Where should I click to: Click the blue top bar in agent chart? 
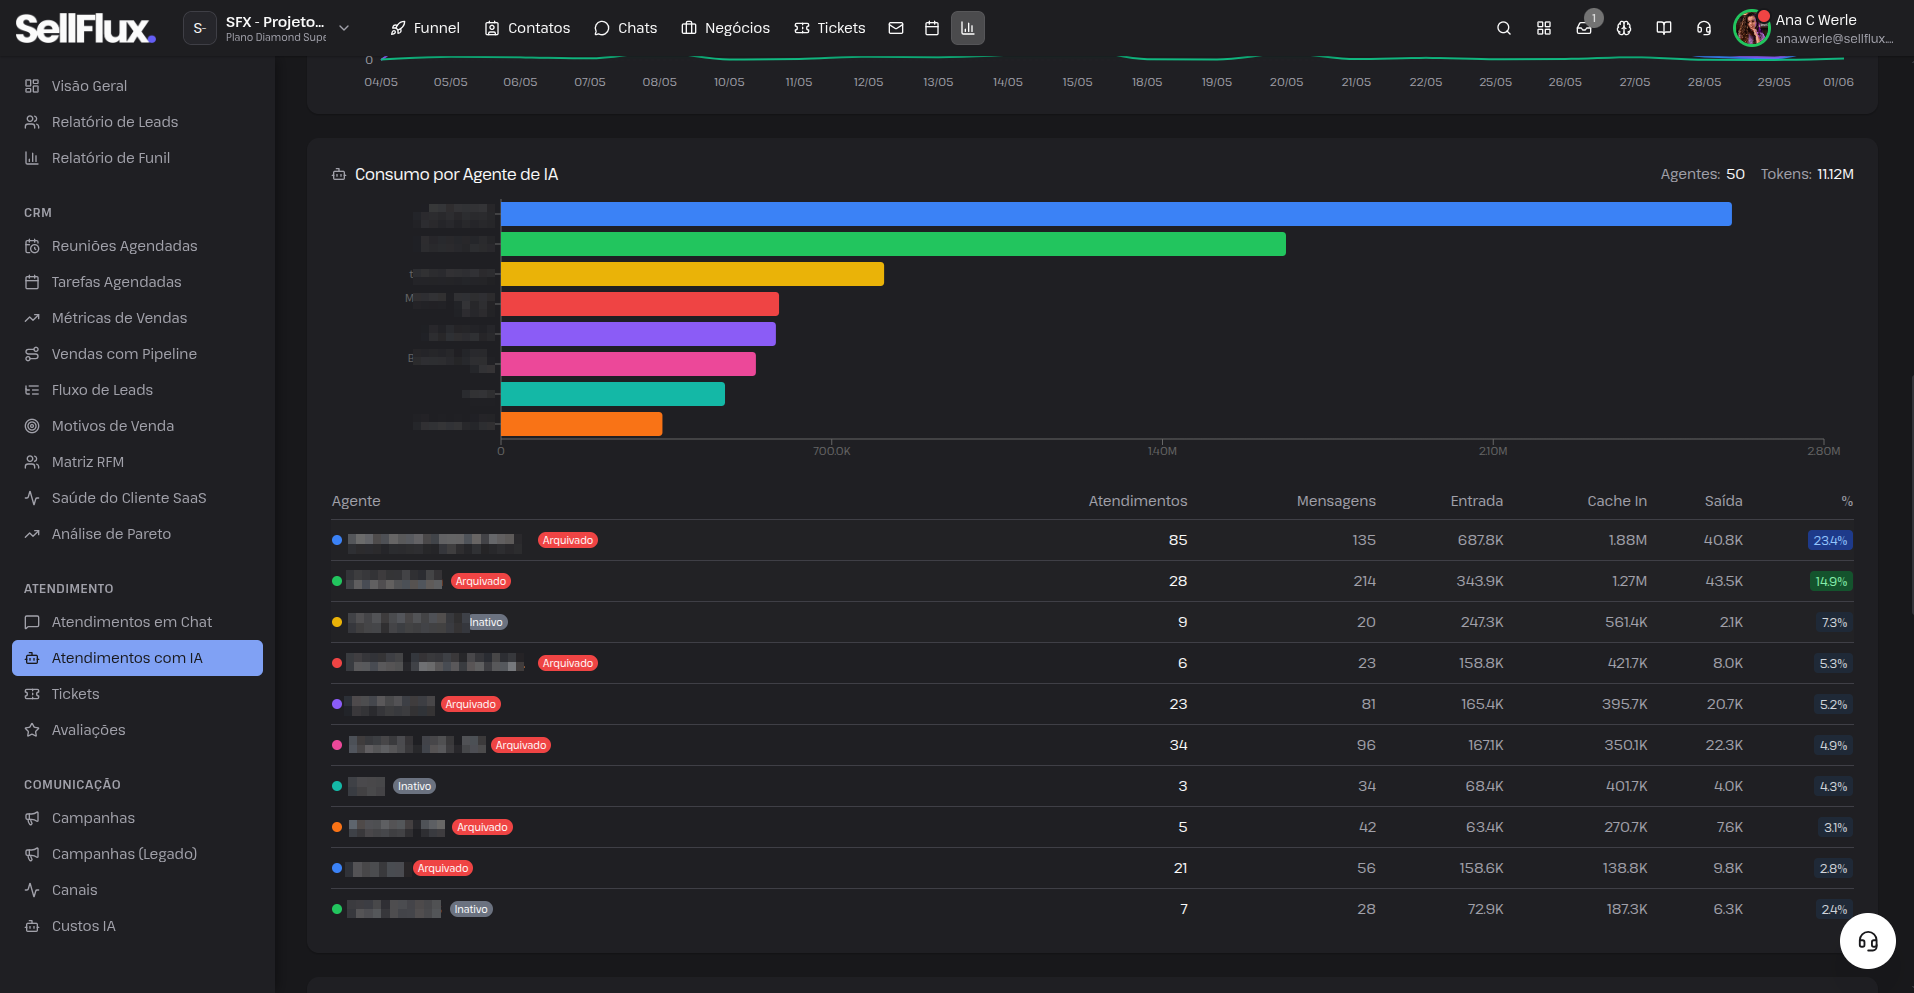[x=1116, y=214]
